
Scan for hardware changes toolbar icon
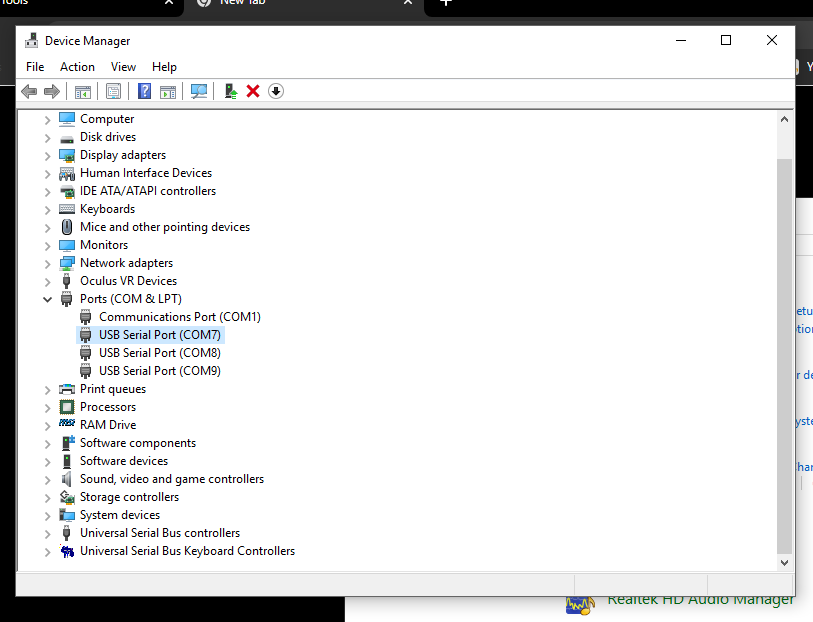click(199, 92)
